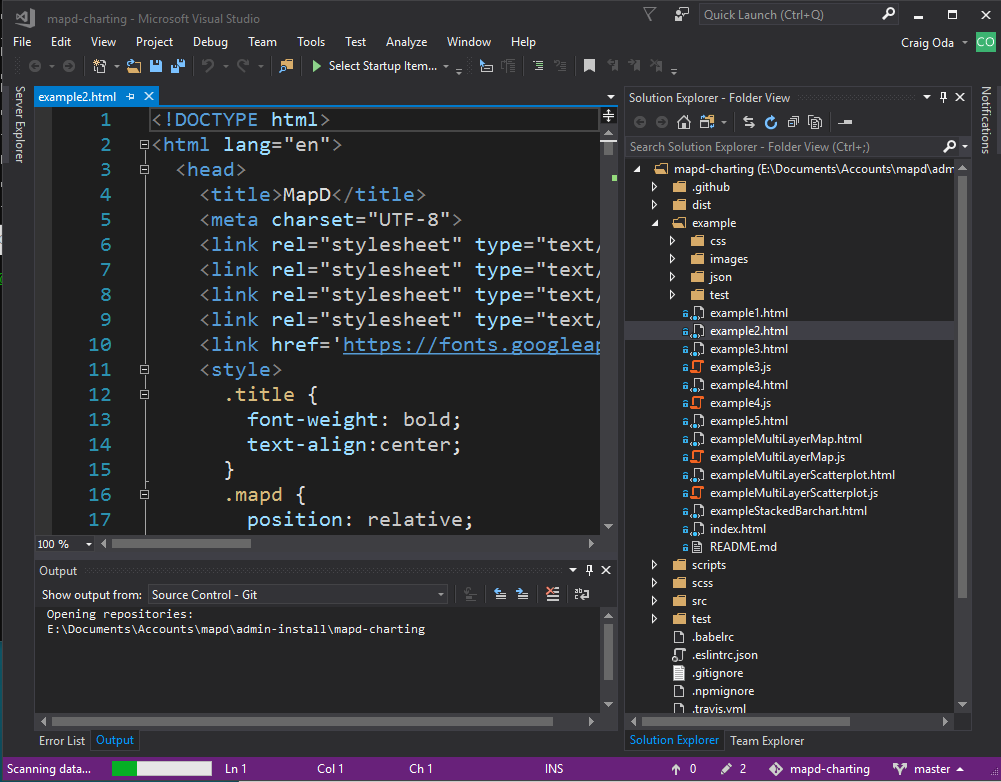Click the New Project toolbar icon
This screenshot has width=1001, height=782.
(100, 66)
